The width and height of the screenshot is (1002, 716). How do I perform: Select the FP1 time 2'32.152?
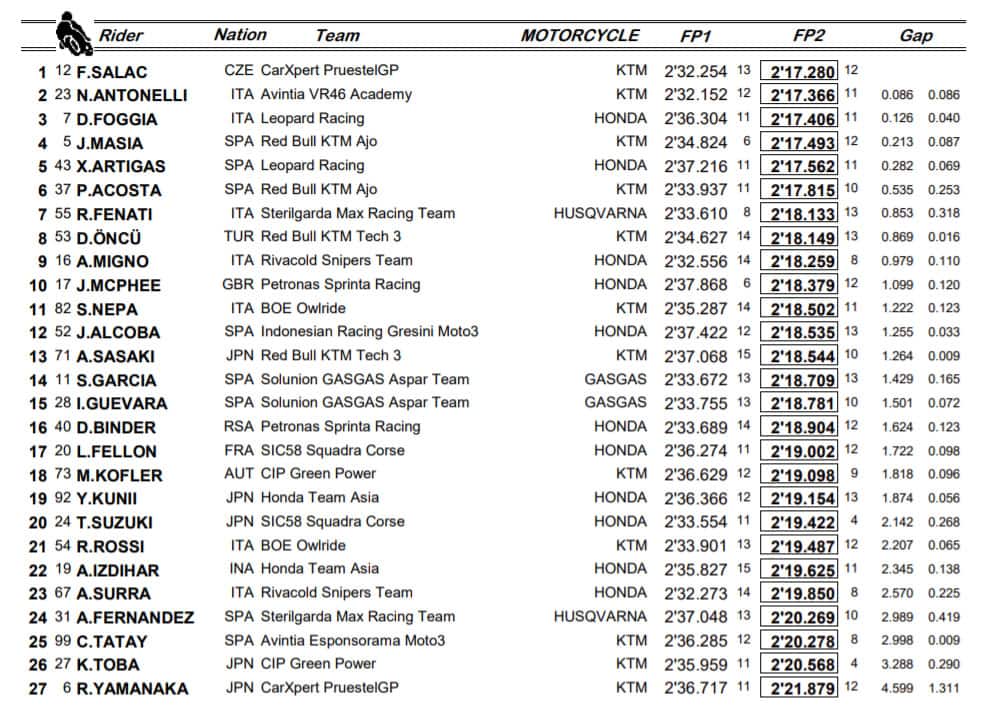click(695, 95)
